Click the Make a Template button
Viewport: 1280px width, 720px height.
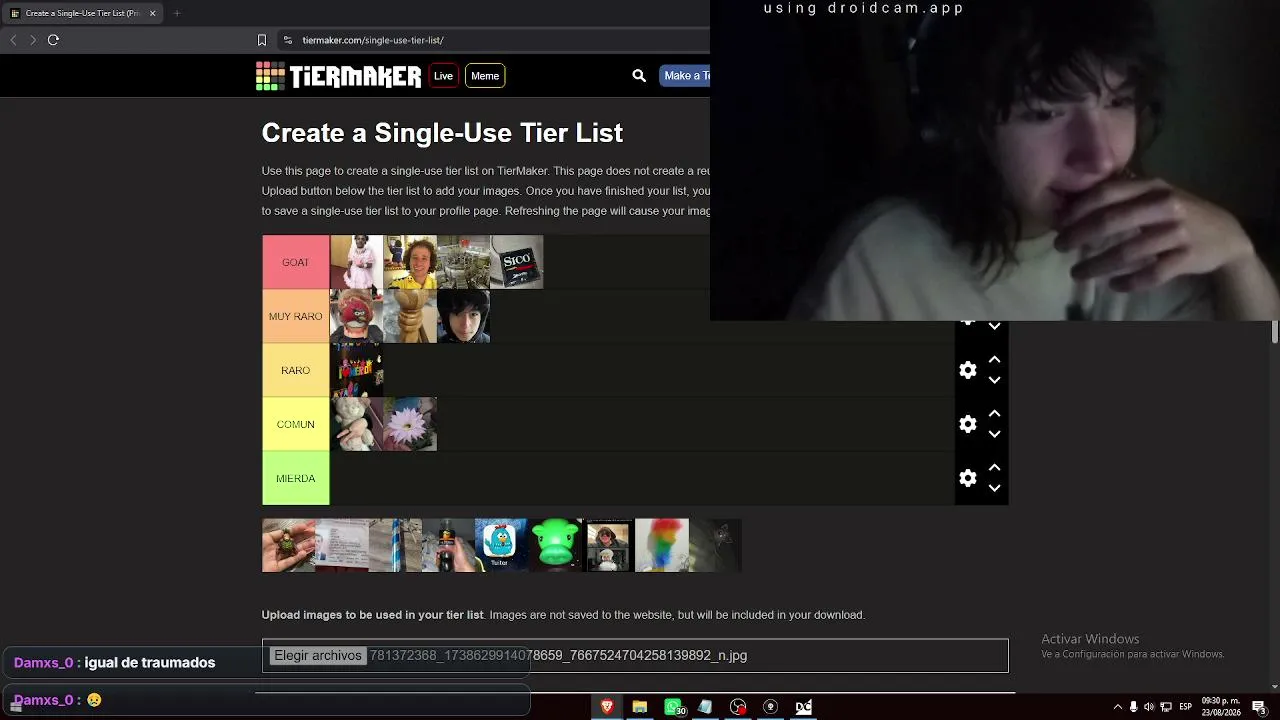(685, 76)
